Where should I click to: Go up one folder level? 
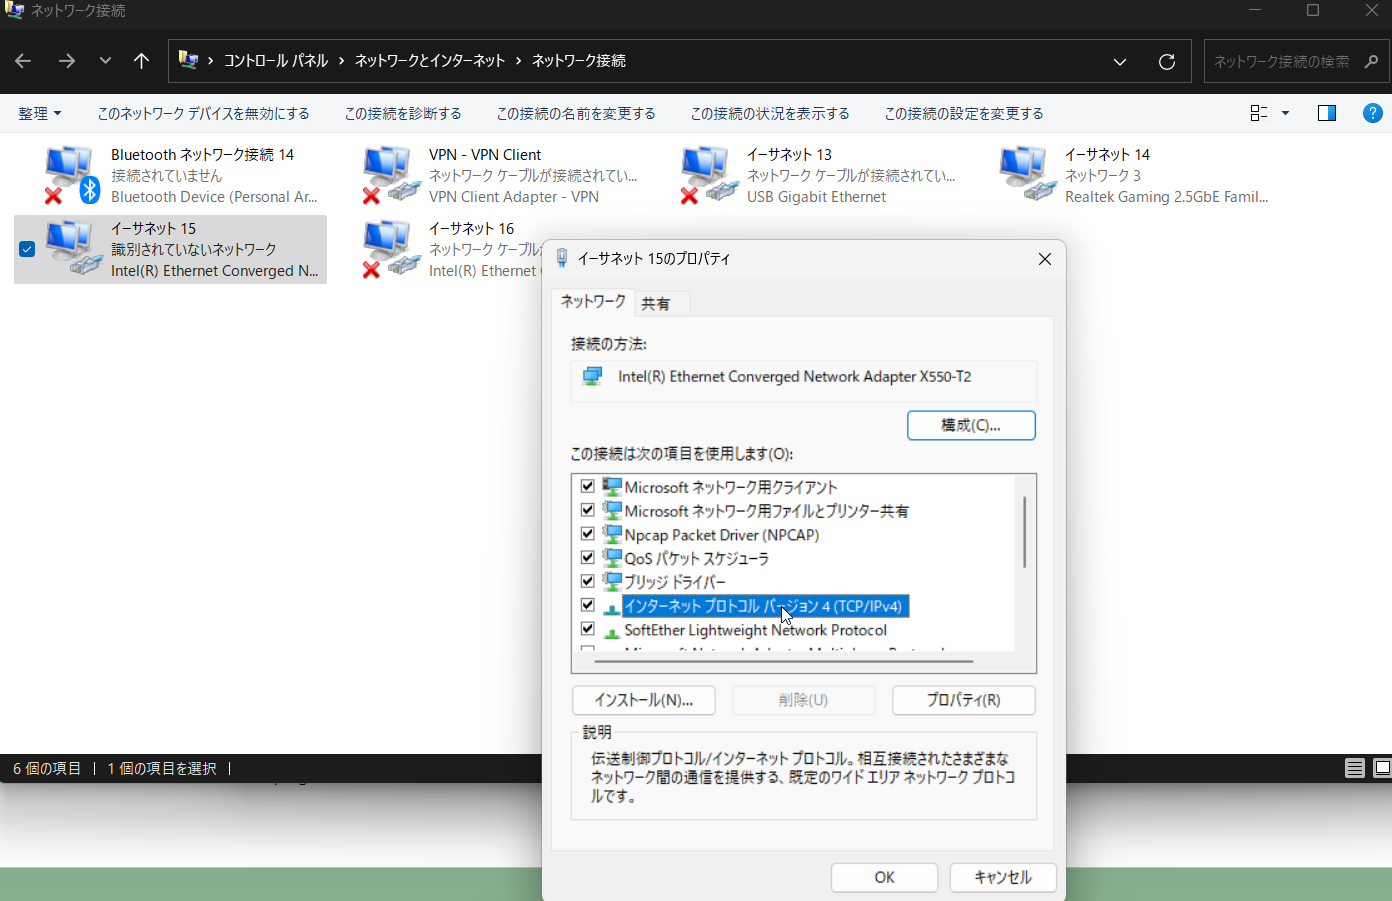(x=141, y=61)
